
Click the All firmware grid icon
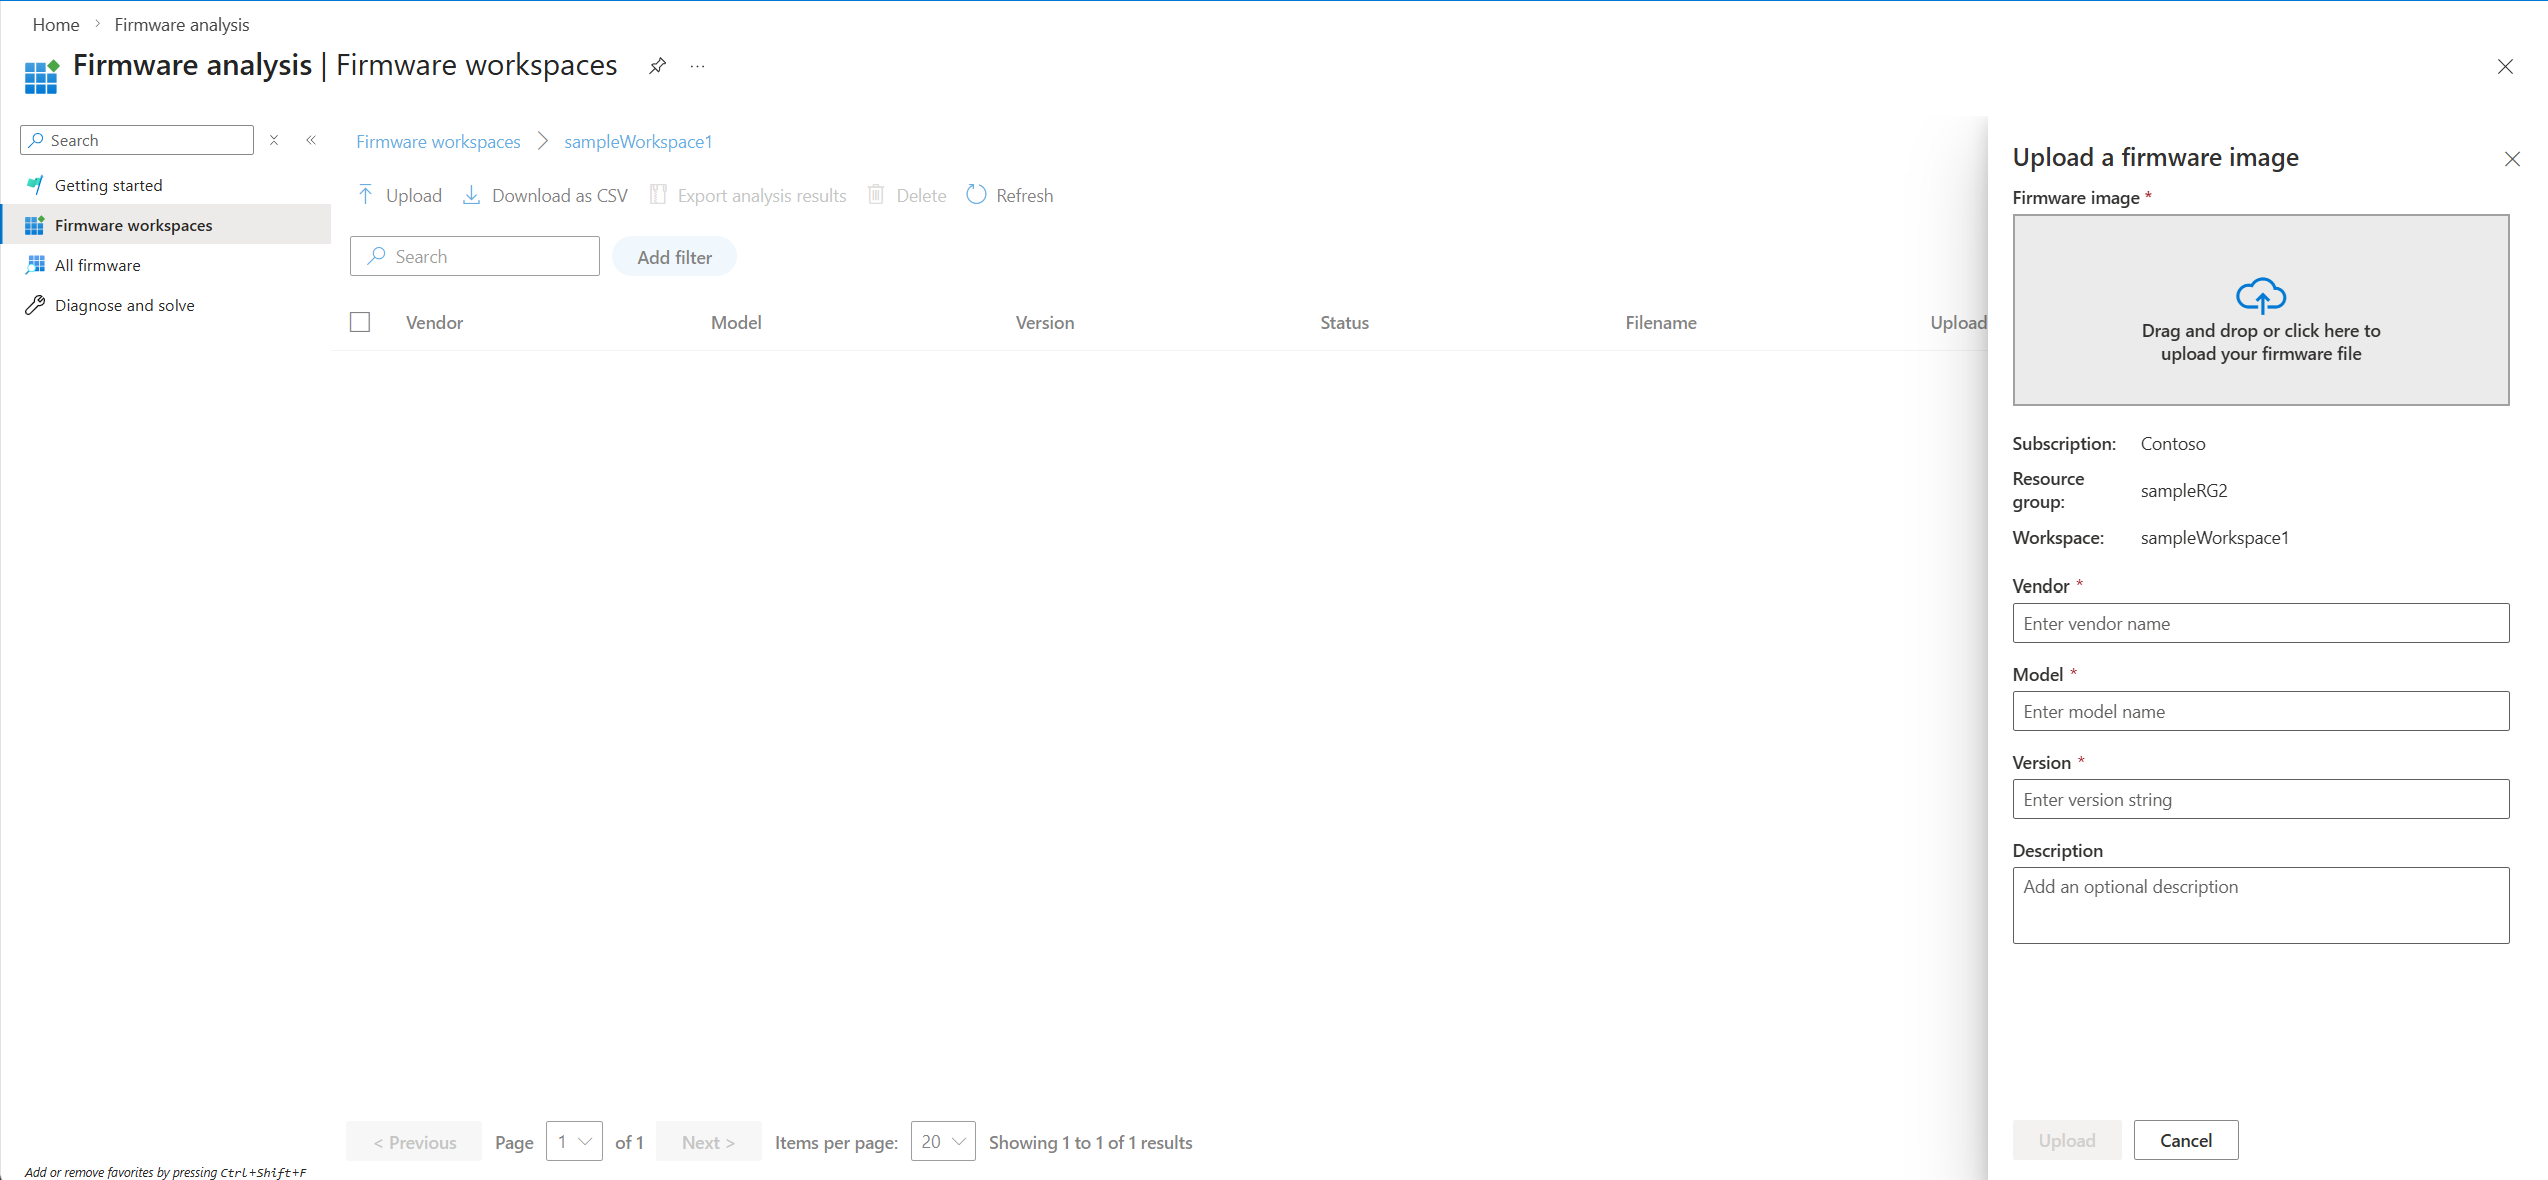point(35,265)
